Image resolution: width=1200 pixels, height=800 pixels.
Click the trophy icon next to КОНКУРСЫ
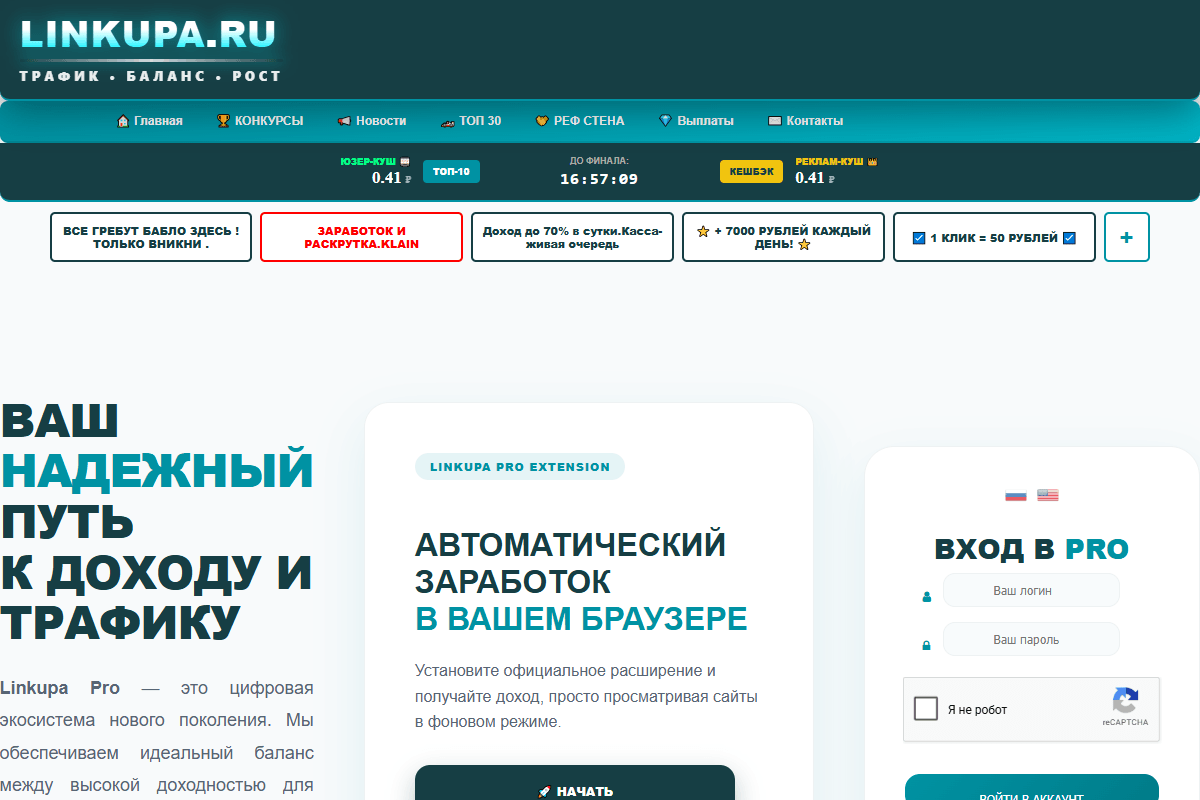[x=223, y=121]
